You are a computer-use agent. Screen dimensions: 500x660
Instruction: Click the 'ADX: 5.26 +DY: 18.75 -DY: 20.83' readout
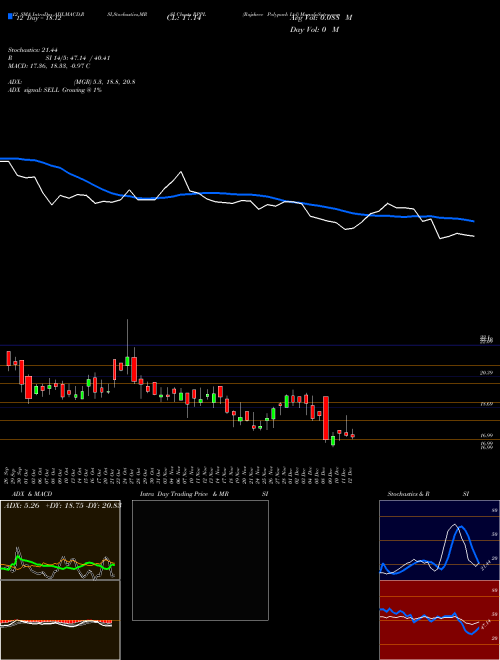tap(62, 506)
